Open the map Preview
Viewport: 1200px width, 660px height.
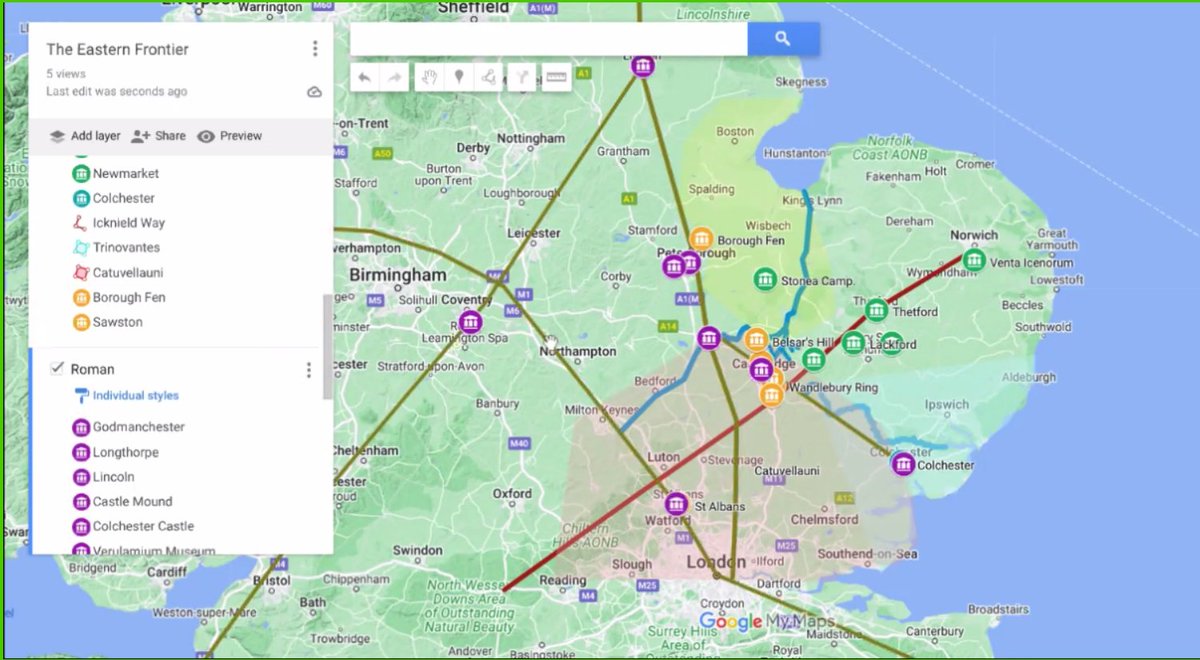[229, 136]
